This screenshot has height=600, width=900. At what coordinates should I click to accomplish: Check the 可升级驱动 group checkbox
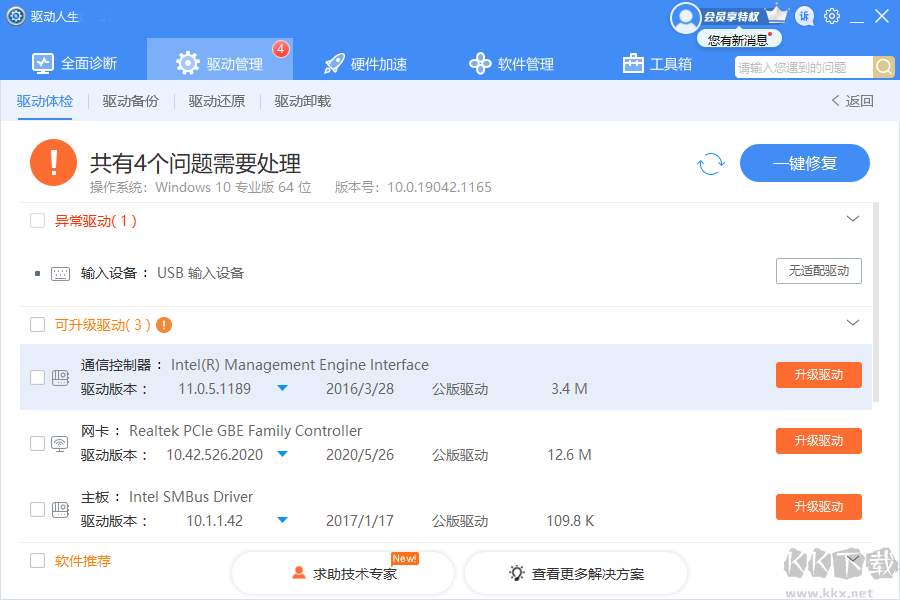(x=37, y=325)
